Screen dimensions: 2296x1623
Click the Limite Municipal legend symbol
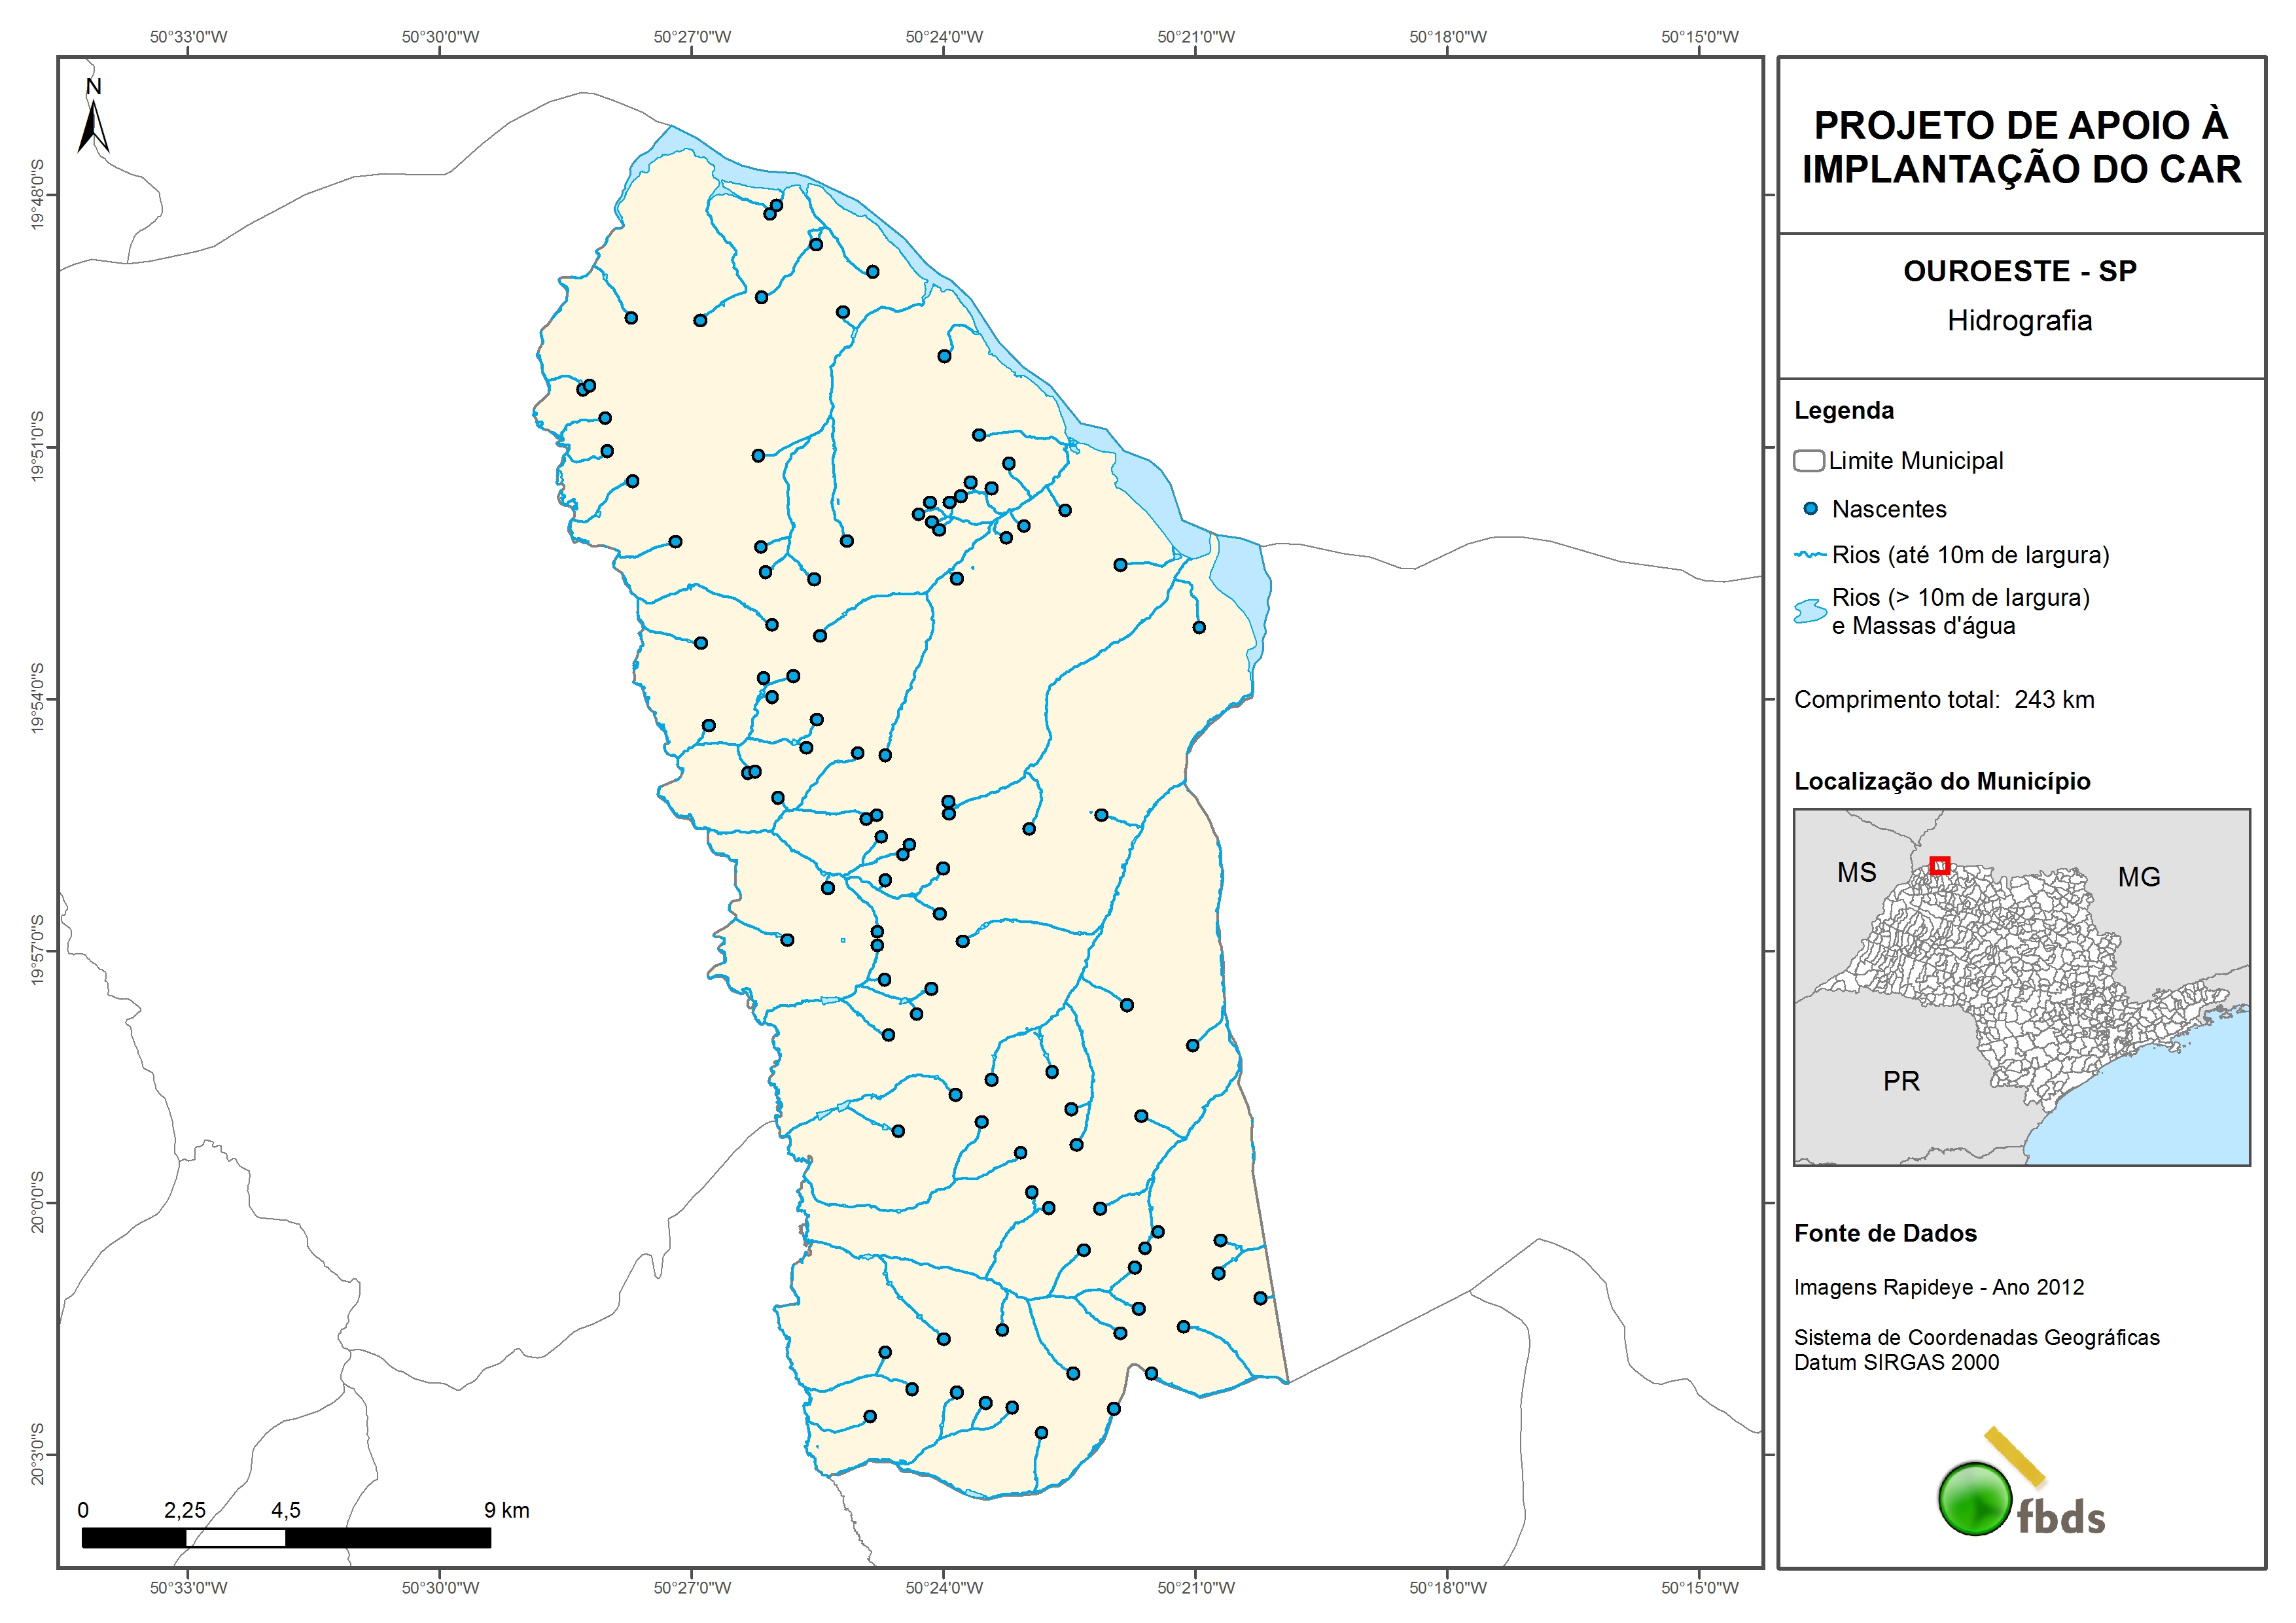pyautogui.click(x=1808, y=461)
